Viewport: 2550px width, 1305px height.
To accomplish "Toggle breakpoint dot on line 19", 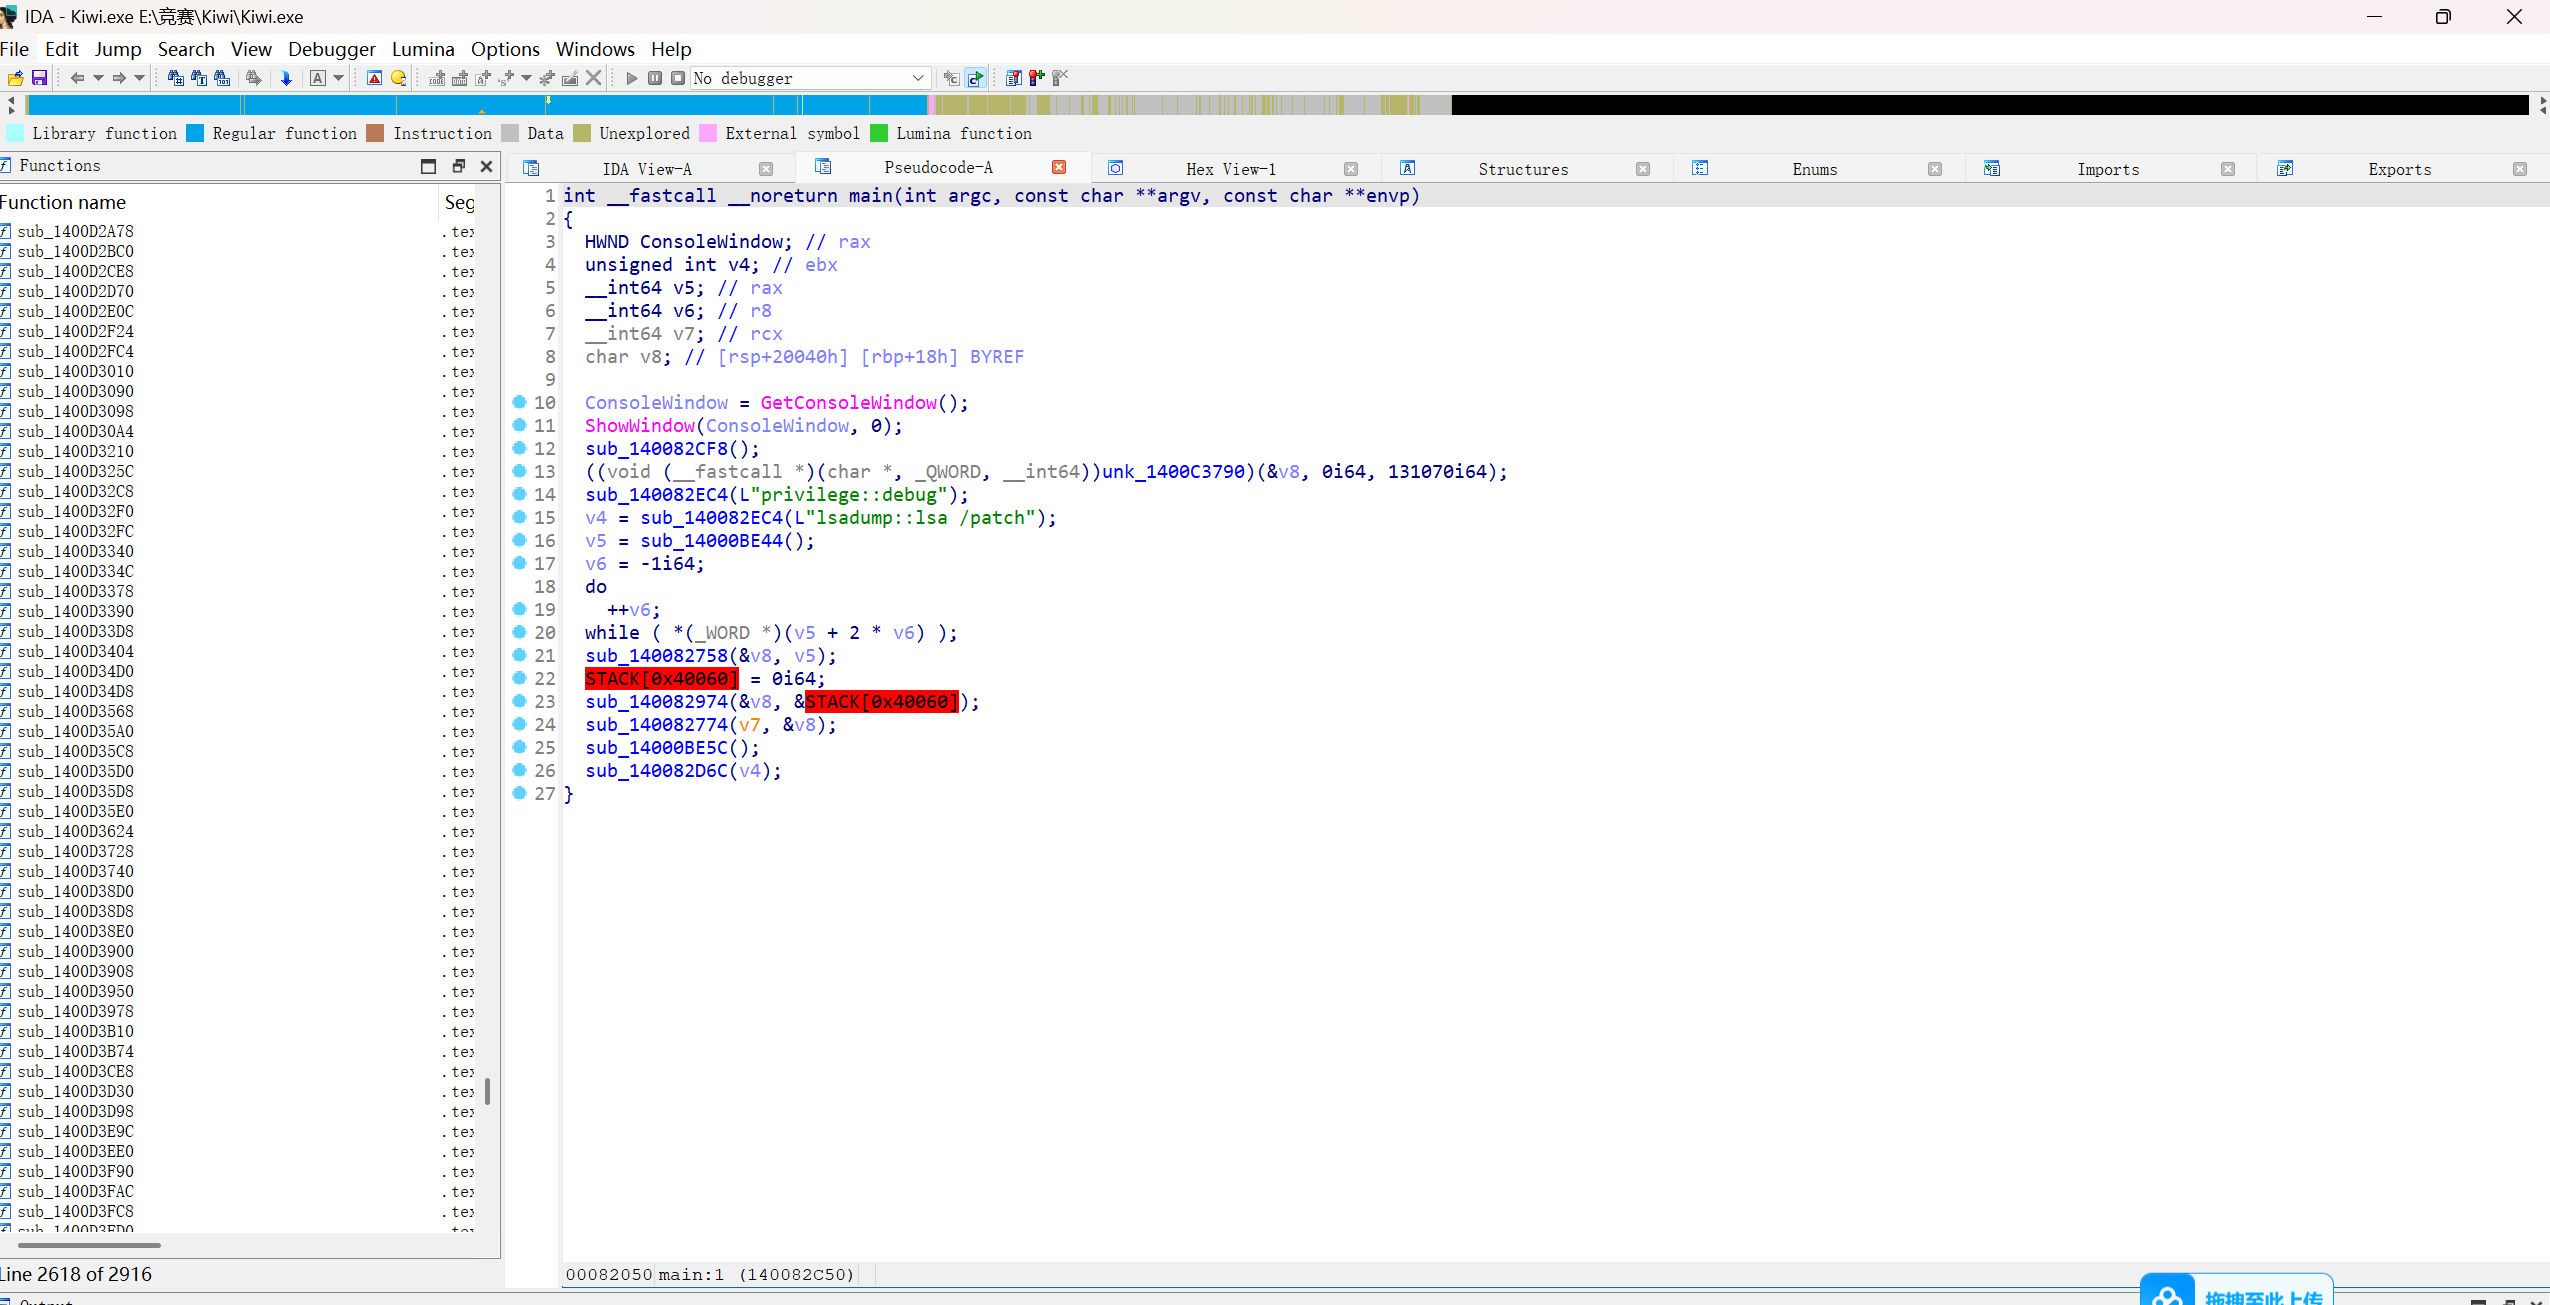I will click(x=519, y=609).
